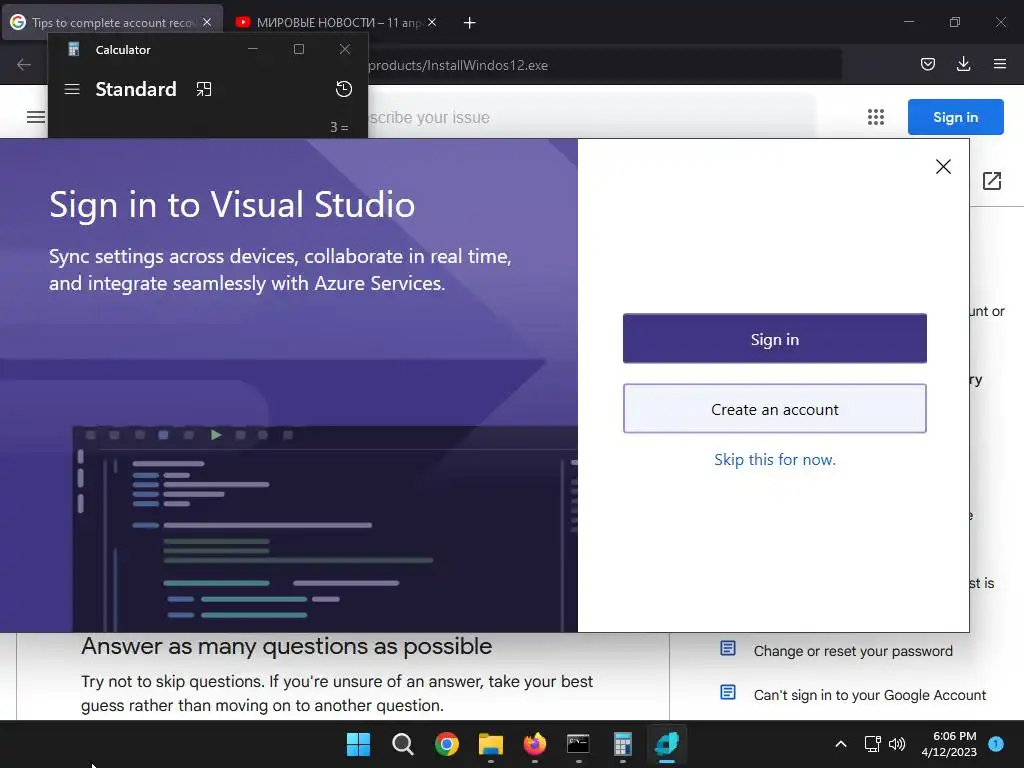Open Google help page main menu
Viewport: 1024px width, 768px height.
point(36,117)
